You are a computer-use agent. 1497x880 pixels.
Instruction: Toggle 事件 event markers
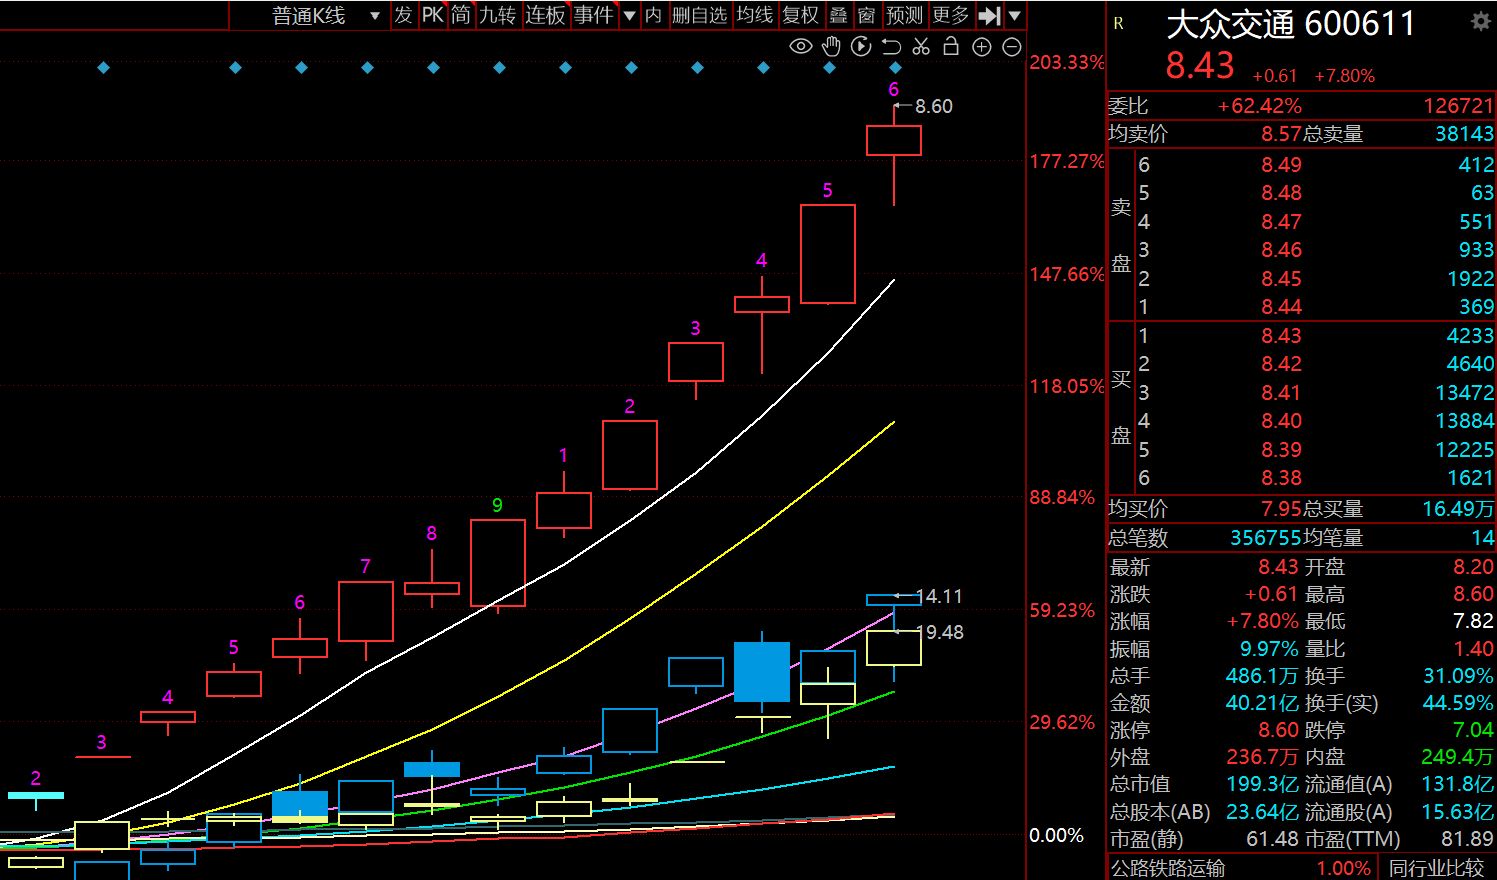click(593, 15)
